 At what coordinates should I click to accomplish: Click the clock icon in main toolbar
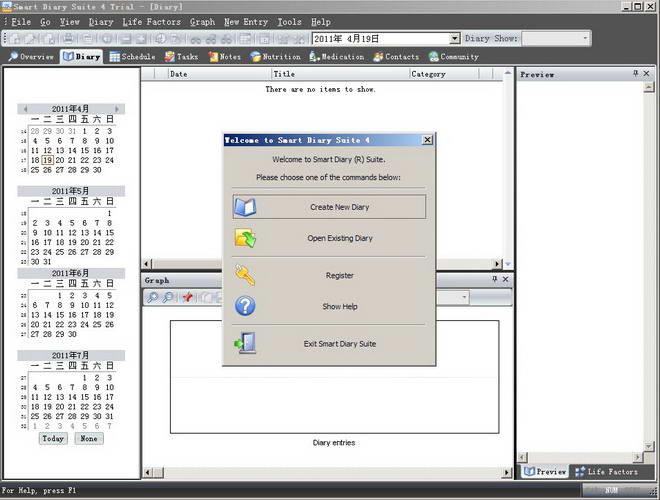(161, 39)
